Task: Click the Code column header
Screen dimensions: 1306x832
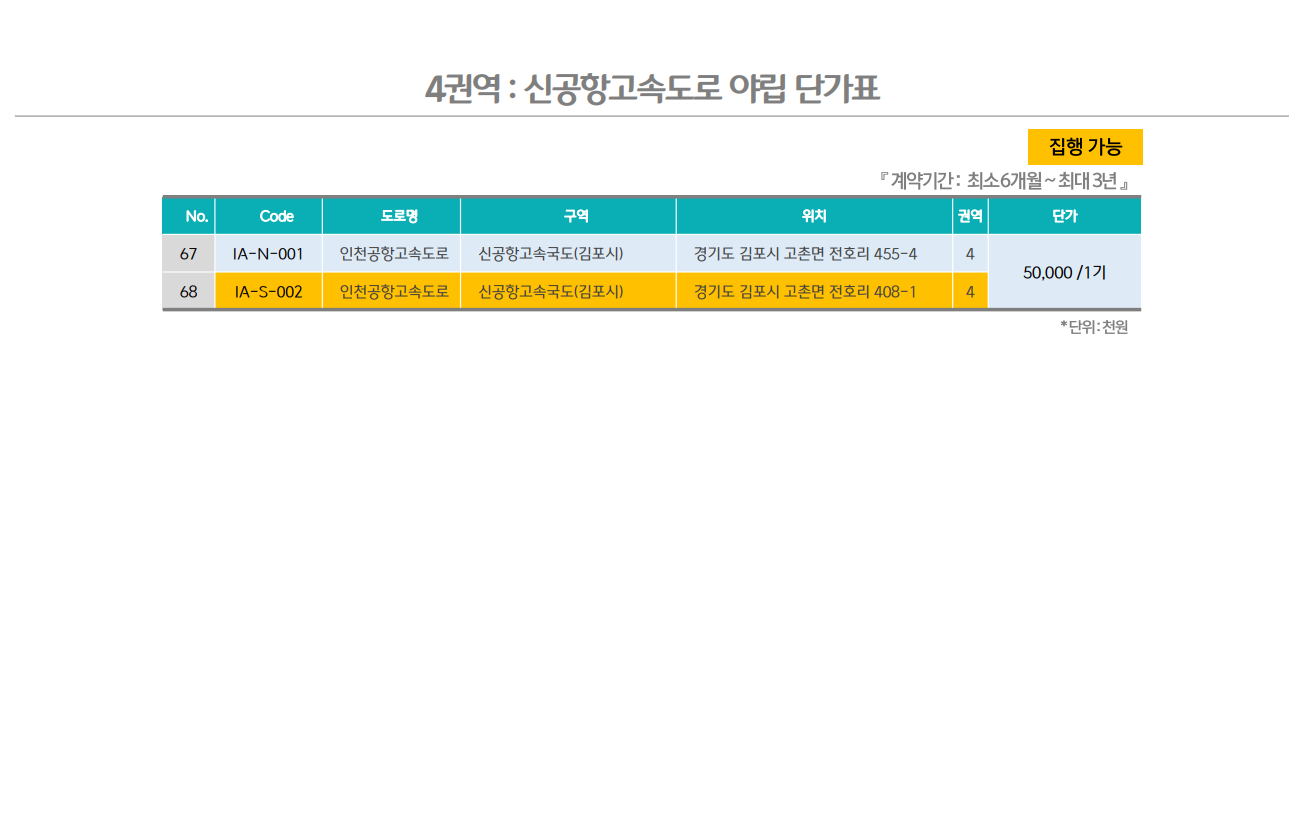Action: tap(269, 216)
